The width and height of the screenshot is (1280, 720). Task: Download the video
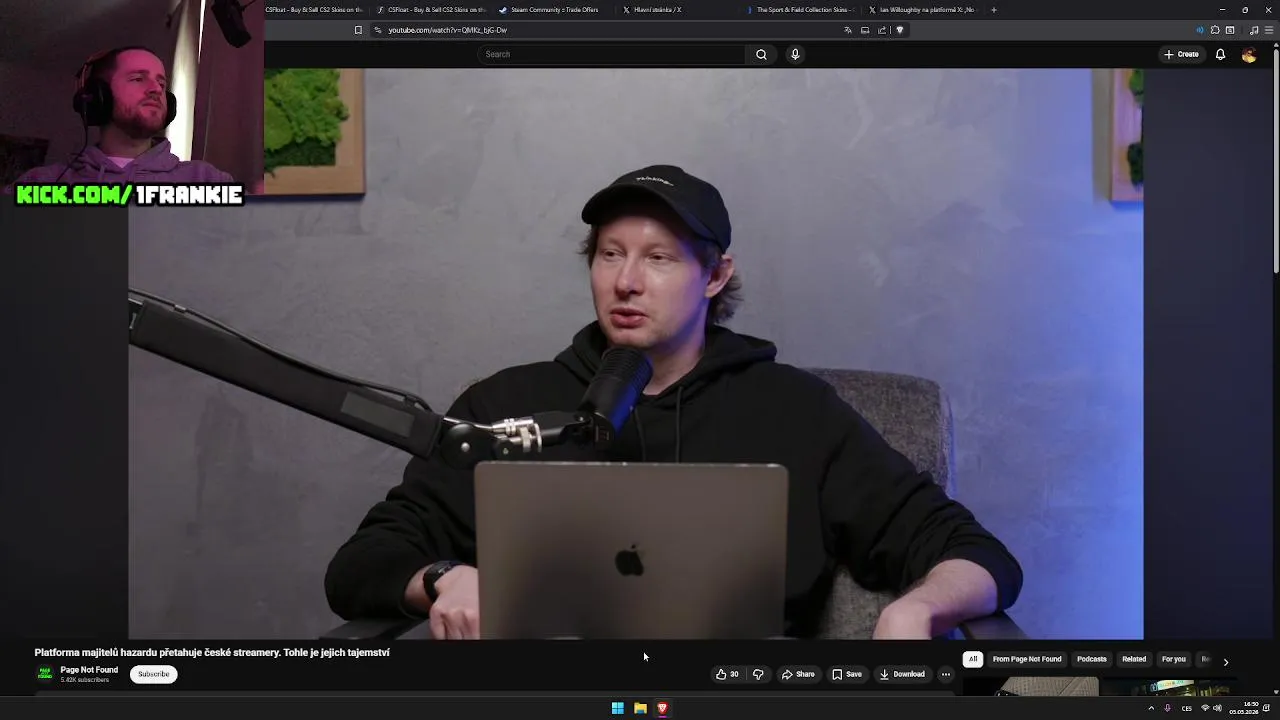[x=902, y=674]
